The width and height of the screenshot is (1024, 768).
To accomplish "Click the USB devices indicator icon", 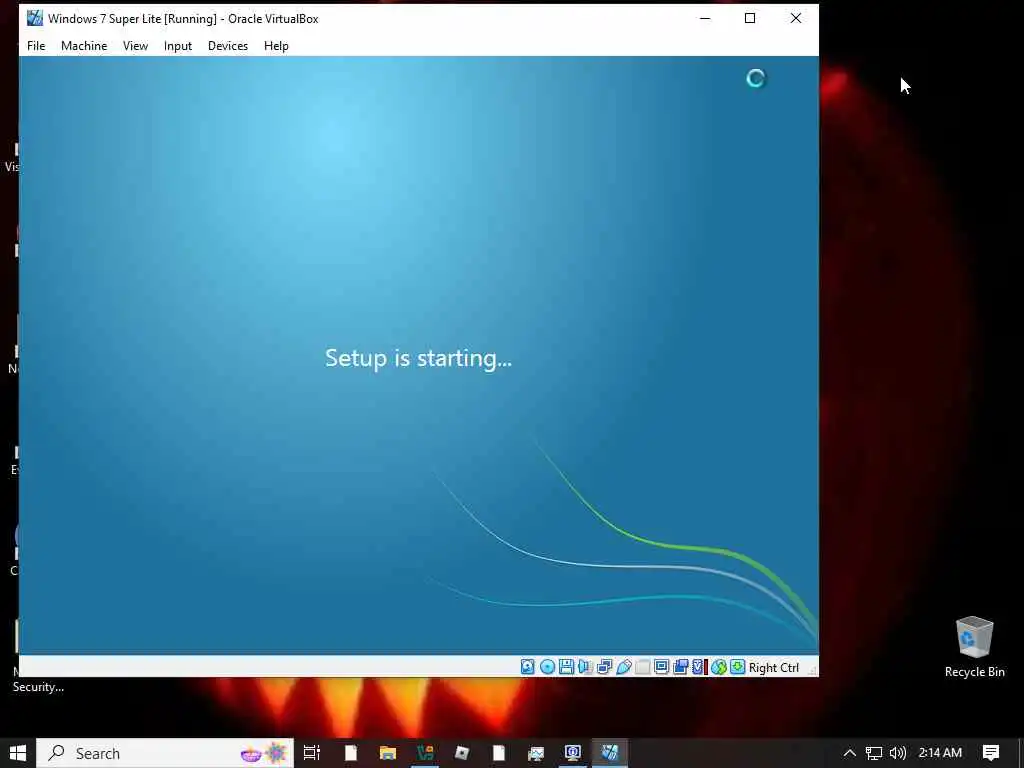I will 624,667.
